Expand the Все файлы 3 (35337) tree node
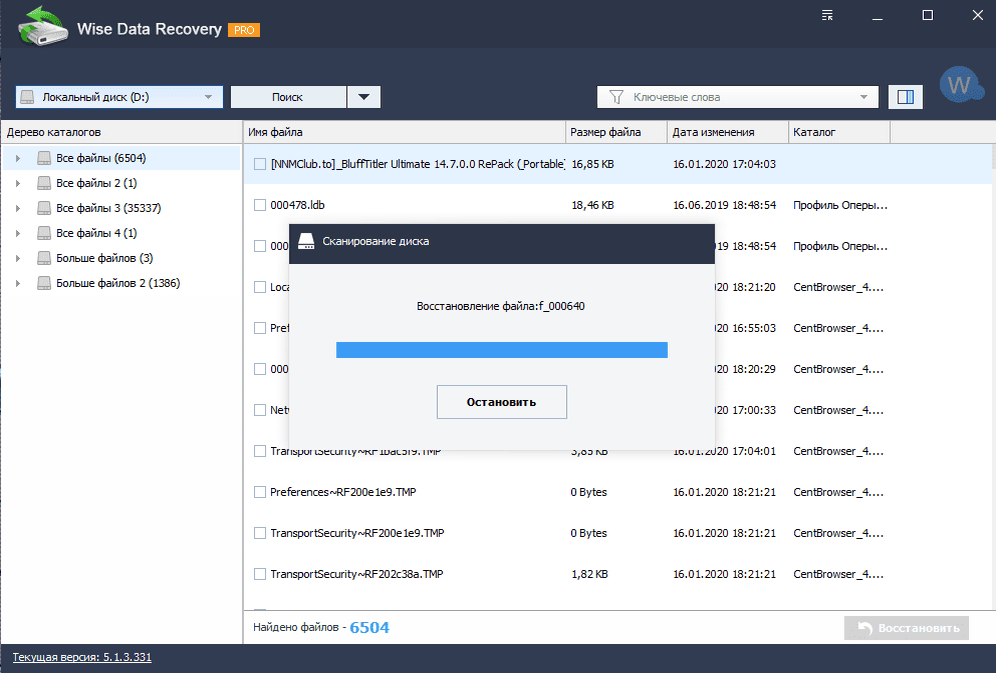This screenshot has width=996, height=673. coord(18,208)
